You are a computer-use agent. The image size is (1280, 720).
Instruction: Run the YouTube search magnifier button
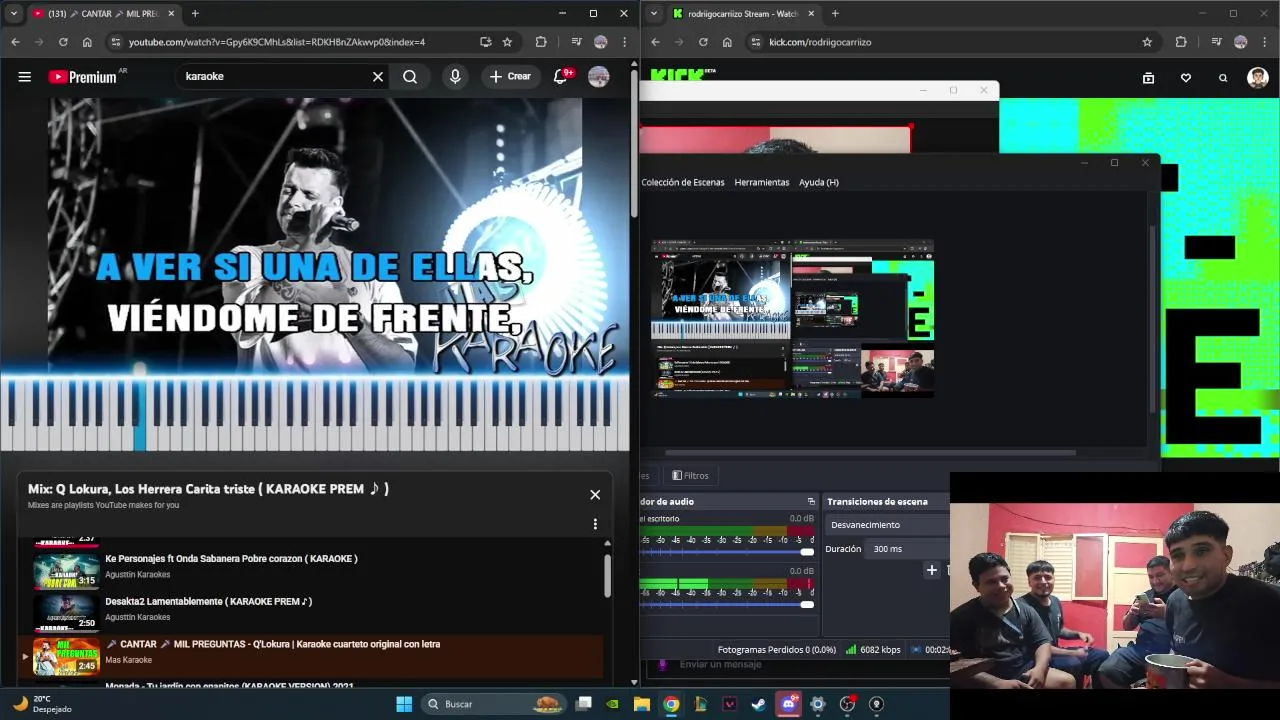coord(410,76)
